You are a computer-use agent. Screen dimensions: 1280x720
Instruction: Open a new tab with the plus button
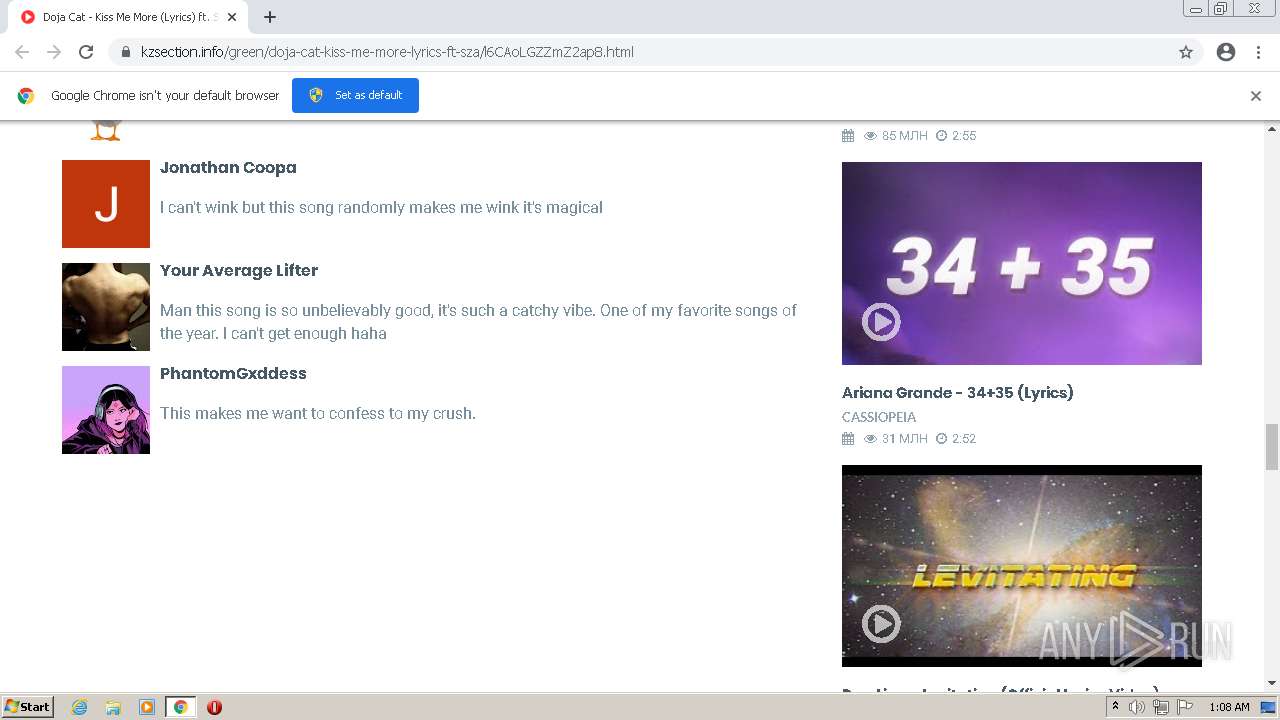coord(270,17)
